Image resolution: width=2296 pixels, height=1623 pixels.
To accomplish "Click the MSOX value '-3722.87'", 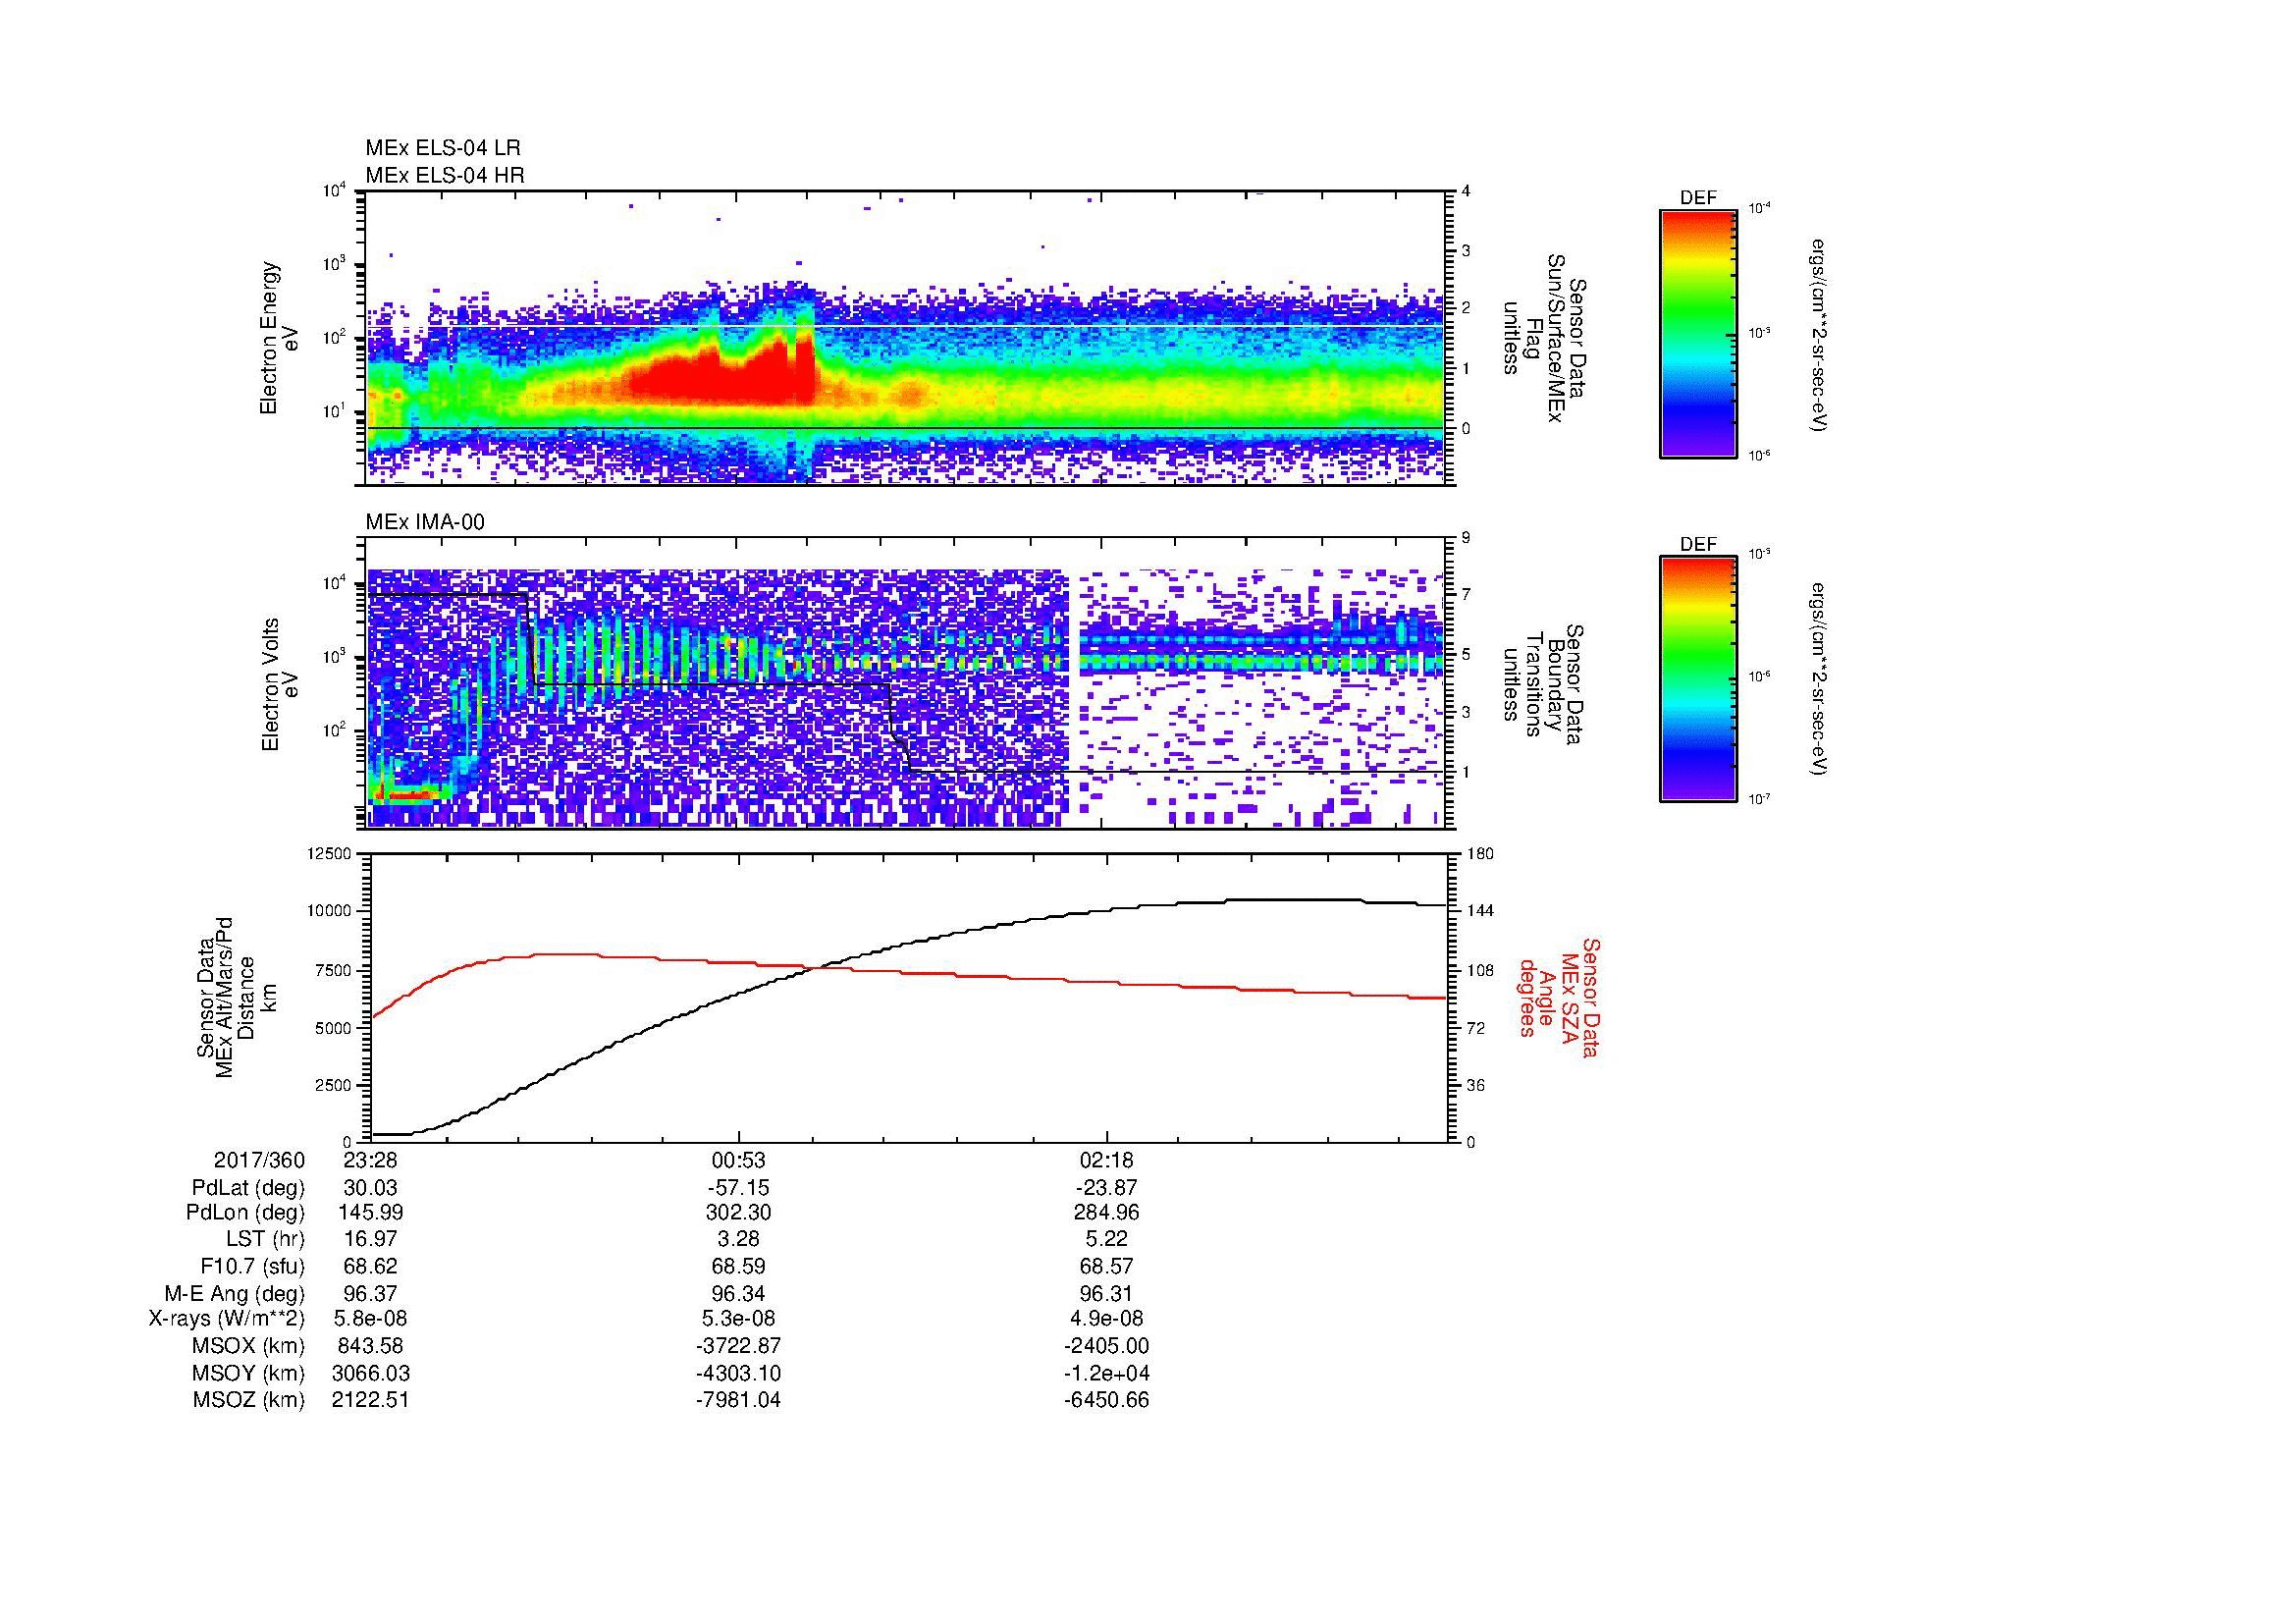I will tap(738, 1346).
